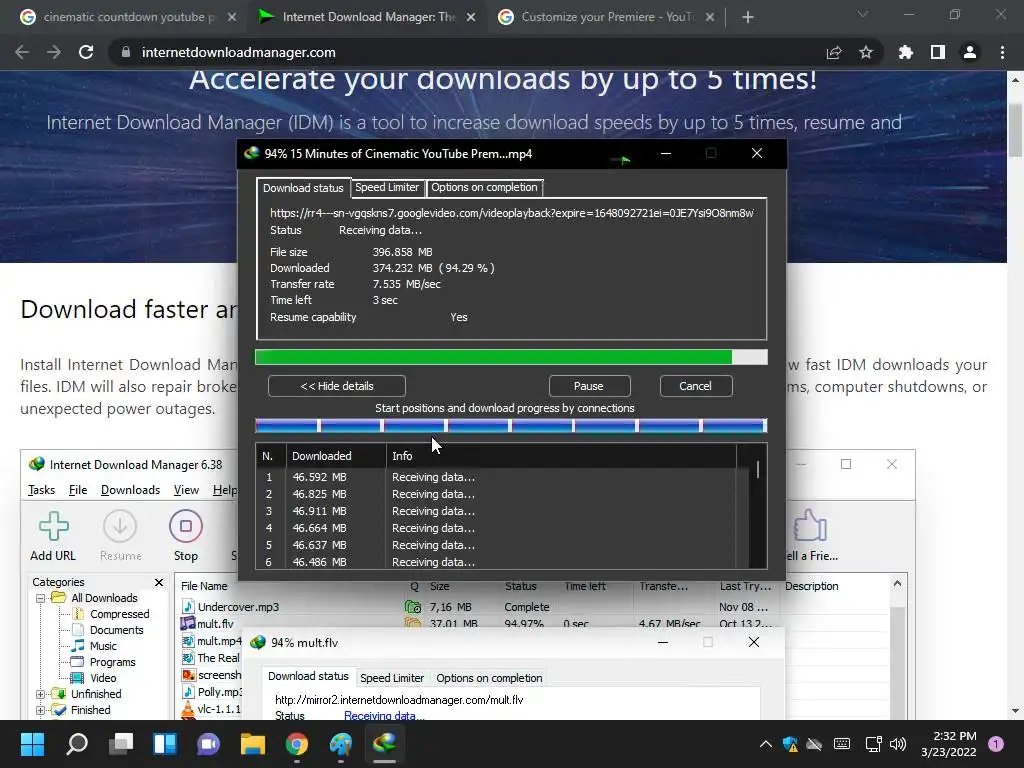Select the Music category
The image size is (1024, 768).
103,646
